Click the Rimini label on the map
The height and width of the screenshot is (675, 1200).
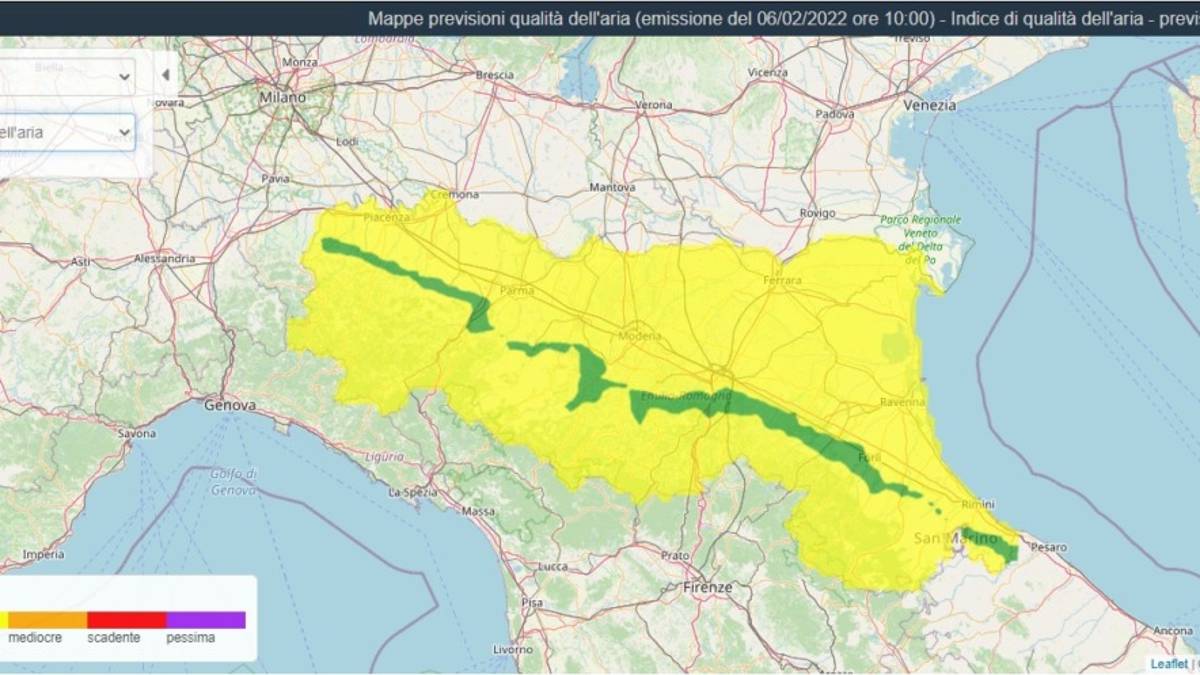point(976,503)
